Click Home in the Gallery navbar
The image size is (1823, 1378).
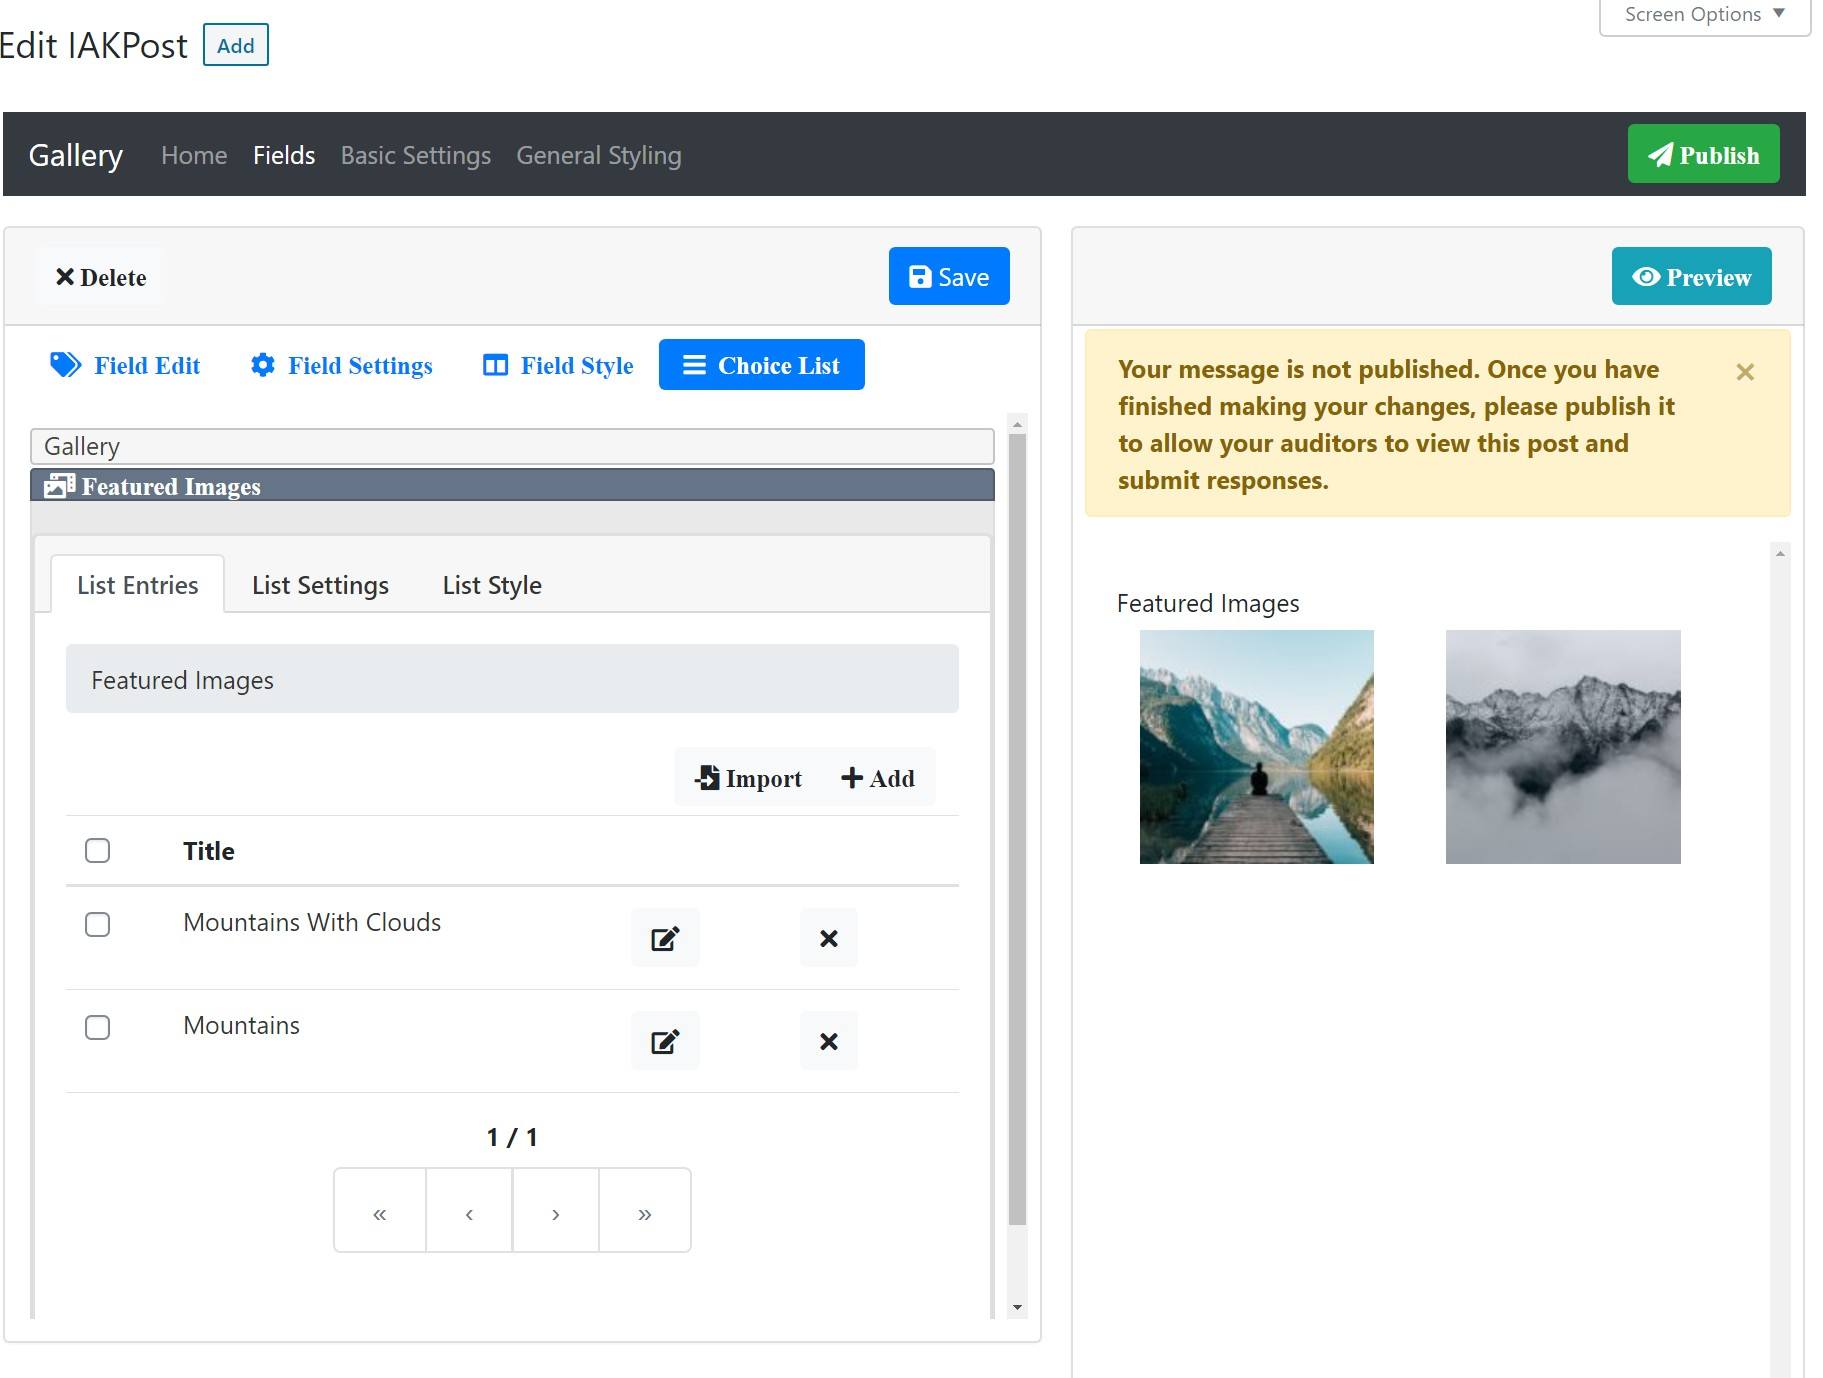pyautogui.click(x=194, y=155)
